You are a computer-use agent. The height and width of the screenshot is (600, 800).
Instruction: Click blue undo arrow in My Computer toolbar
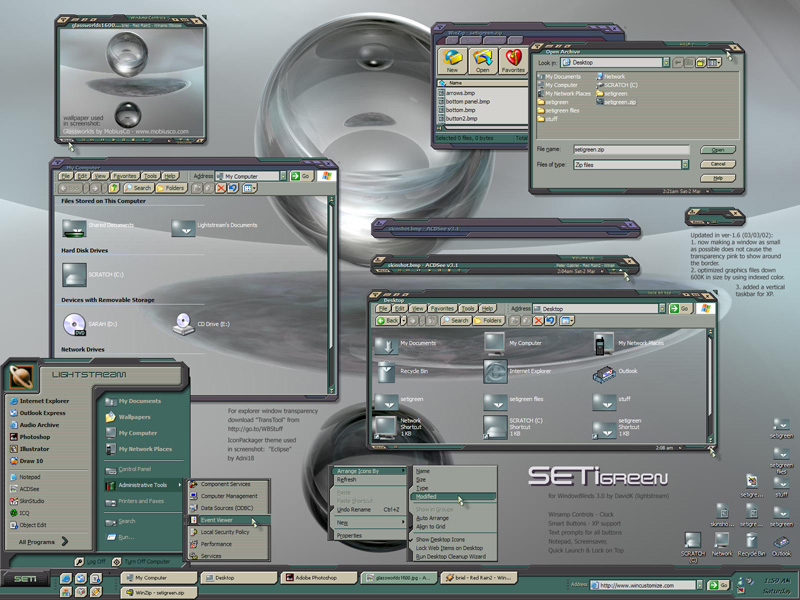[233, 188]
